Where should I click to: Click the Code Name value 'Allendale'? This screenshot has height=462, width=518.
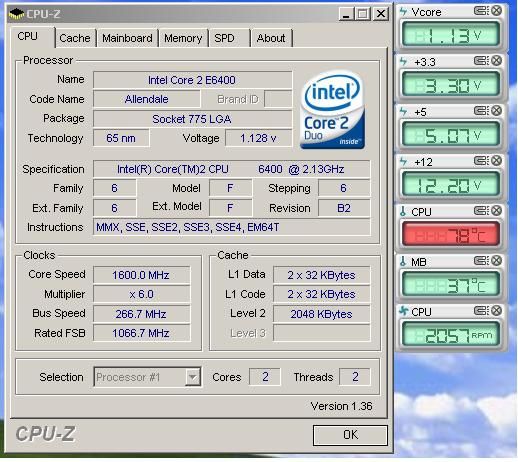[147, 99]
